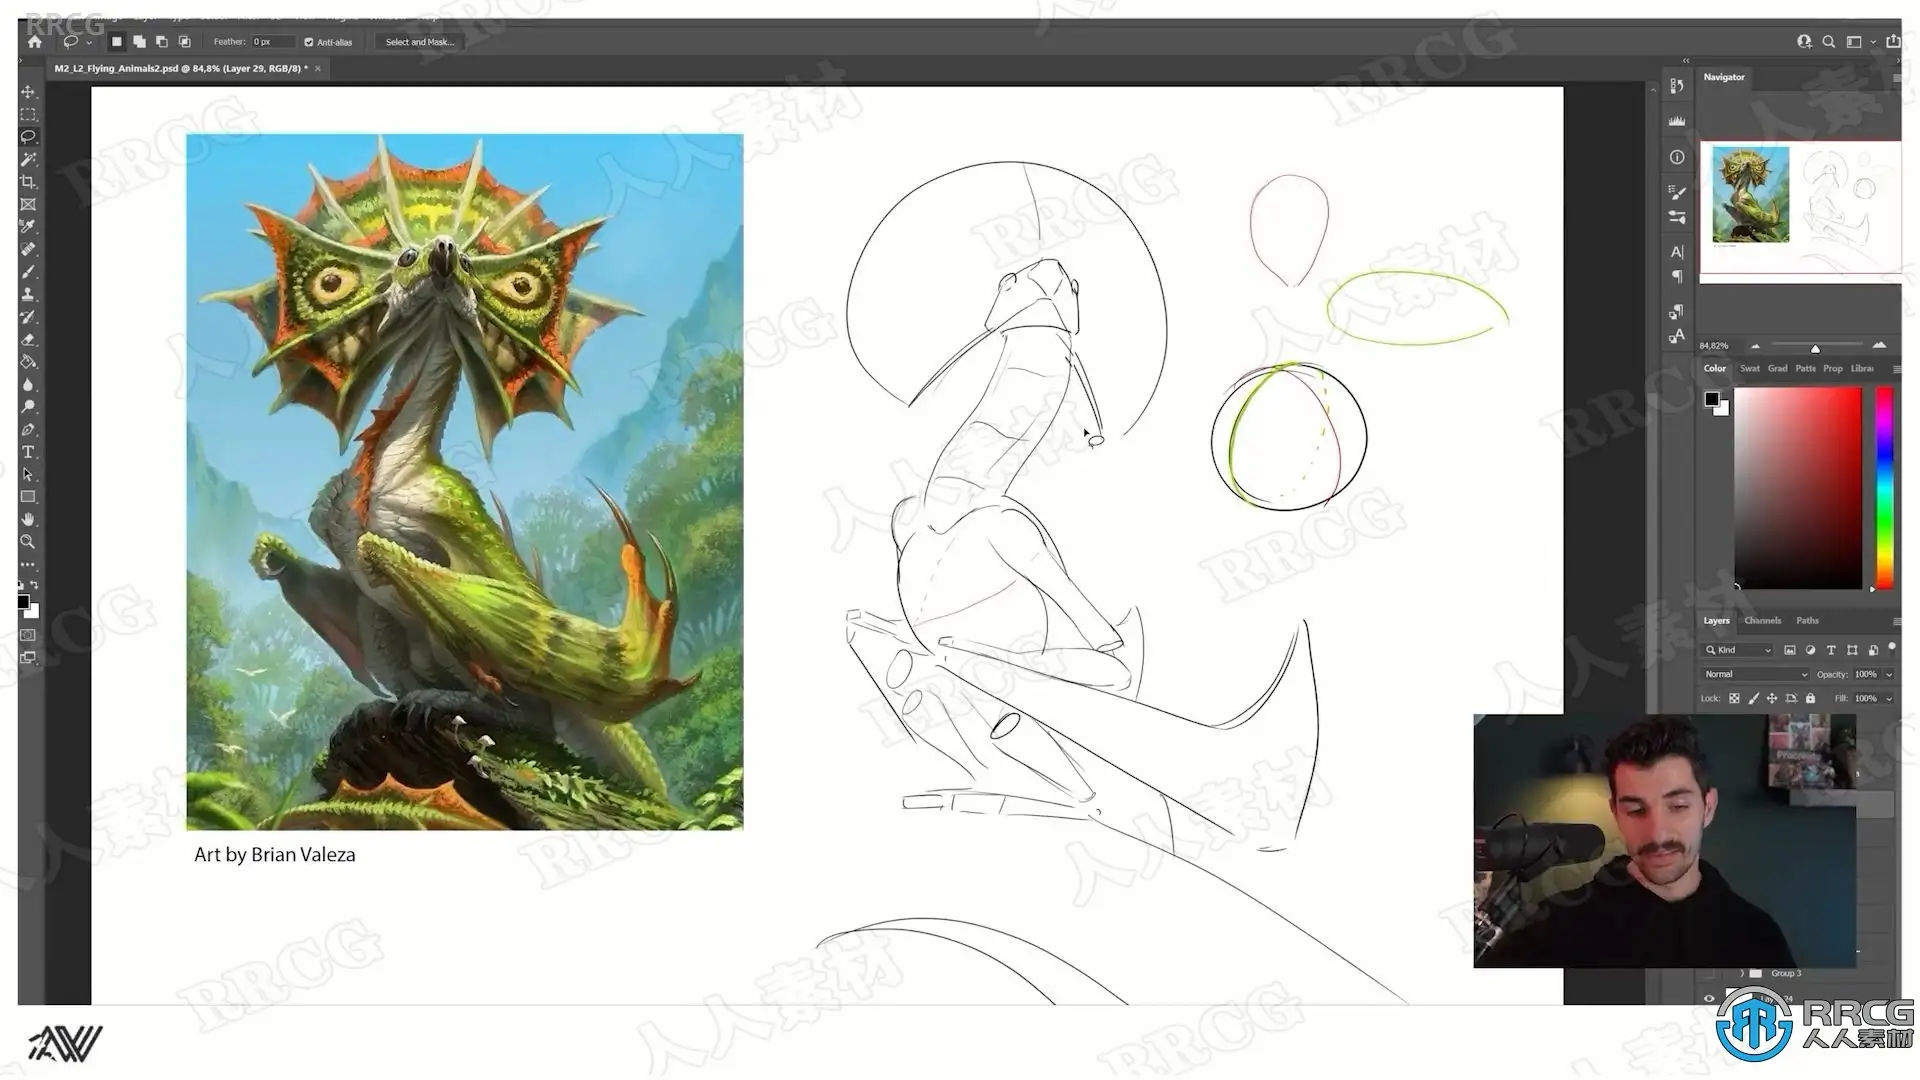This screenshot has width=1920, height=1080.
Task: Select the Hand tool
Action: 28,519
